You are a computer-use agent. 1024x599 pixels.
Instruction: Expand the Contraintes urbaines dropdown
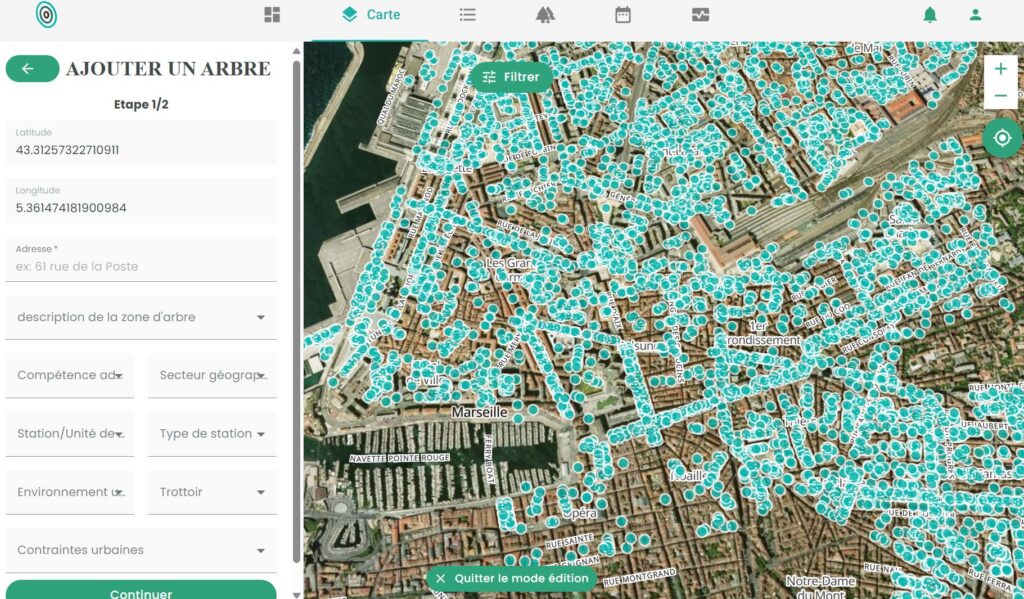tap(141, 550)
